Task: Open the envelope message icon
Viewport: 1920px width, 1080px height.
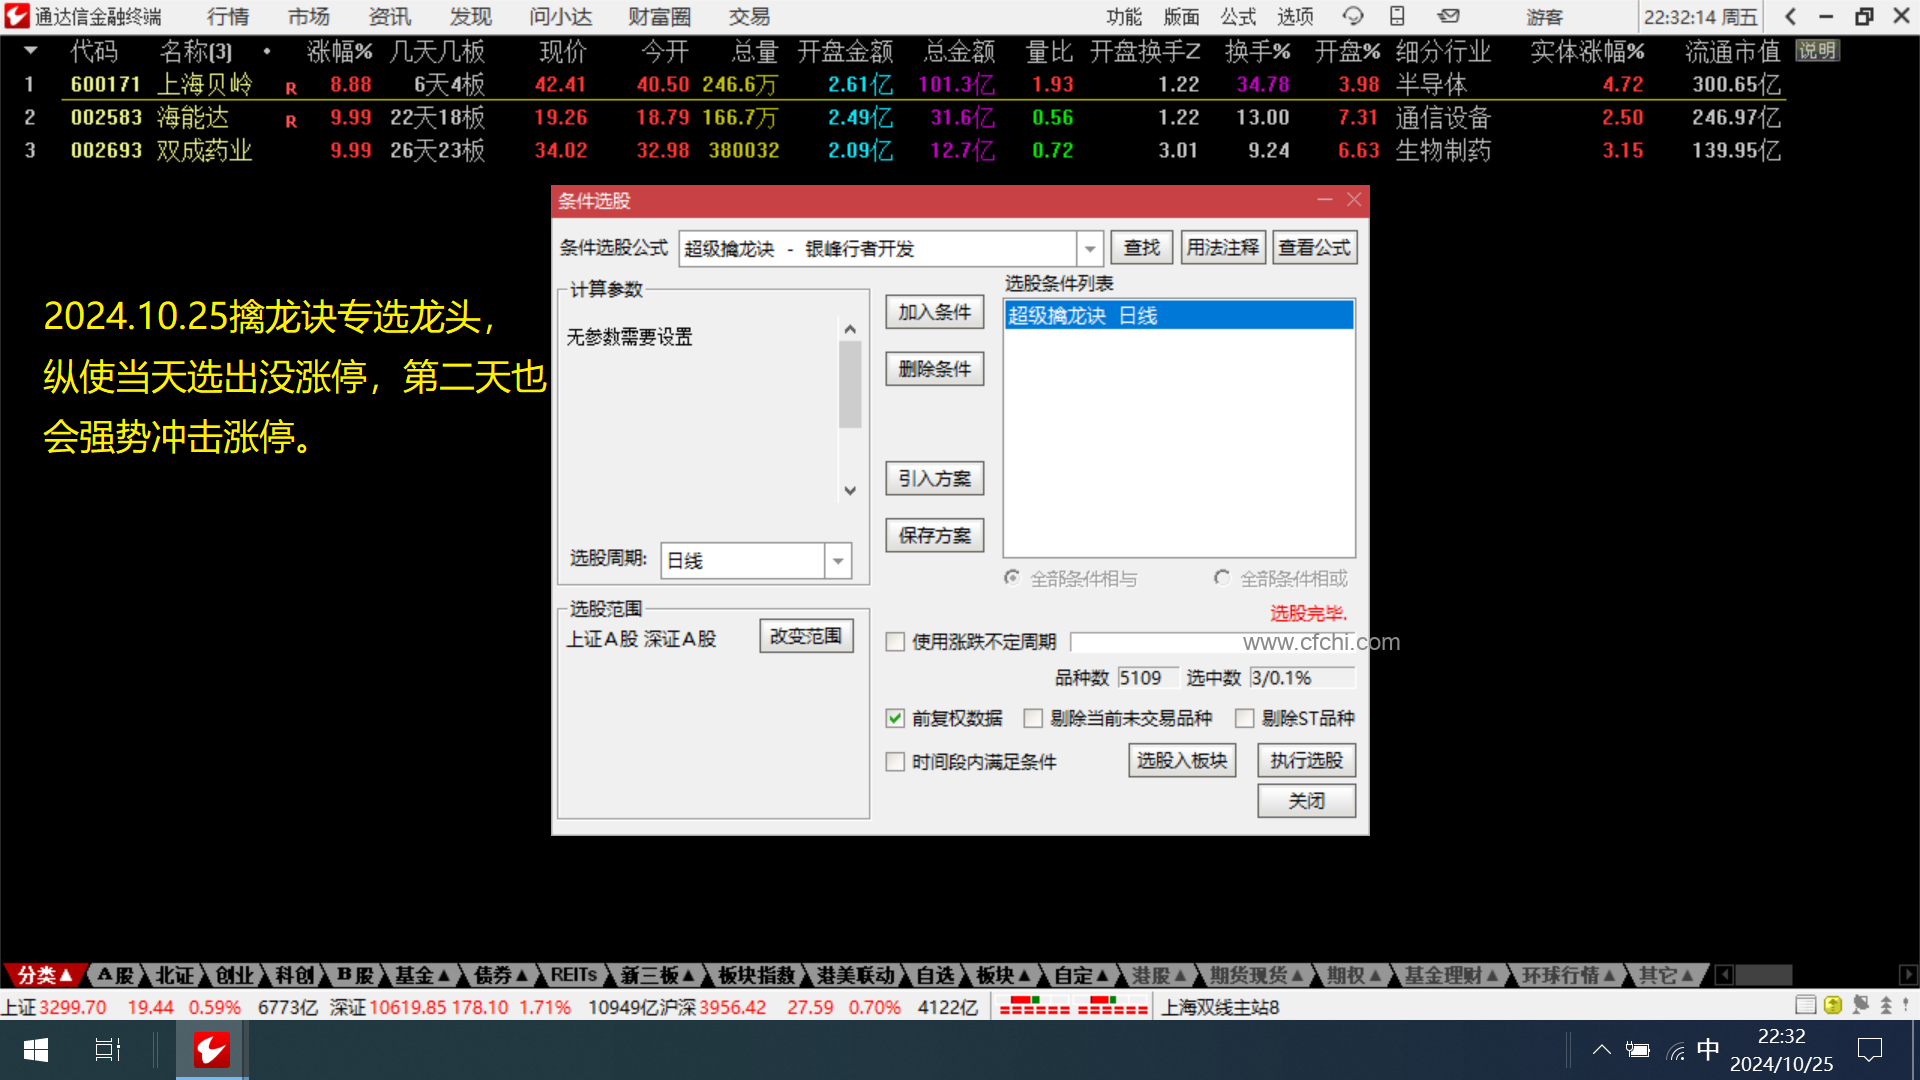Action: (1448, 16)
